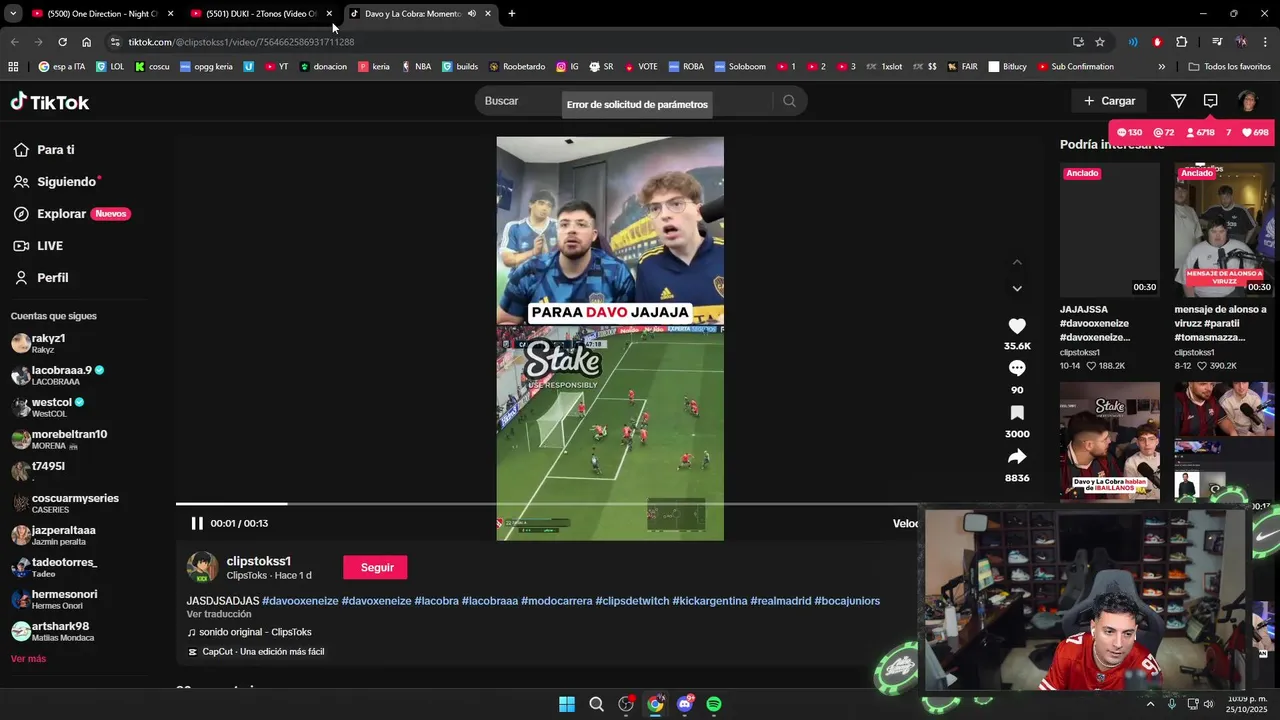
Task: Open the Sub Confirmation bookmark
Action: (x=1075, y=67)
